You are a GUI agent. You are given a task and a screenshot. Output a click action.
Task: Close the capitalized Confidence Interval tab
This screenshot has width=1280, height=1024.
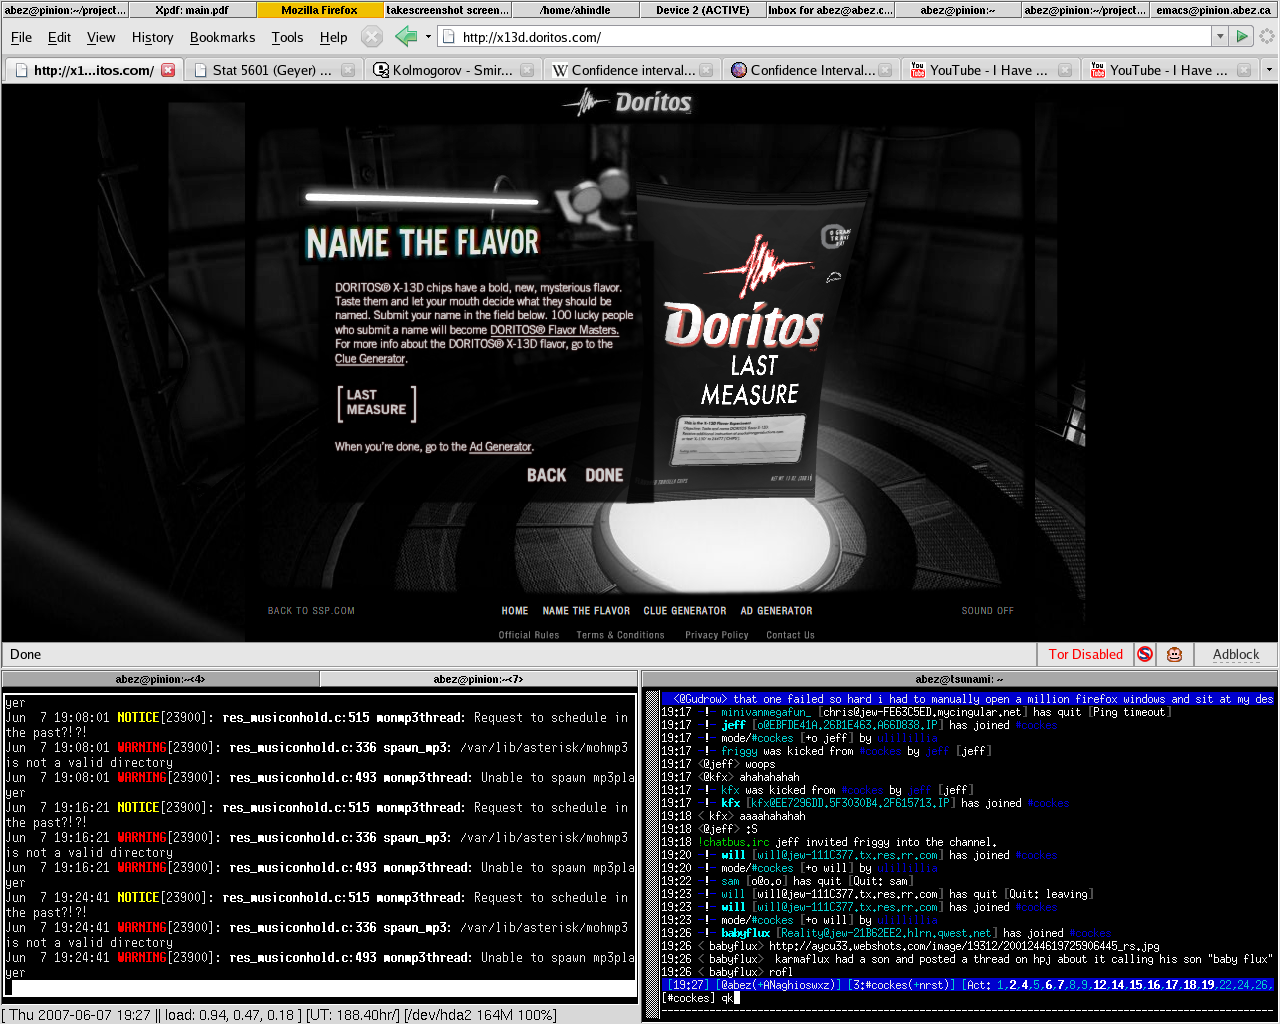(x=886, y=70)
